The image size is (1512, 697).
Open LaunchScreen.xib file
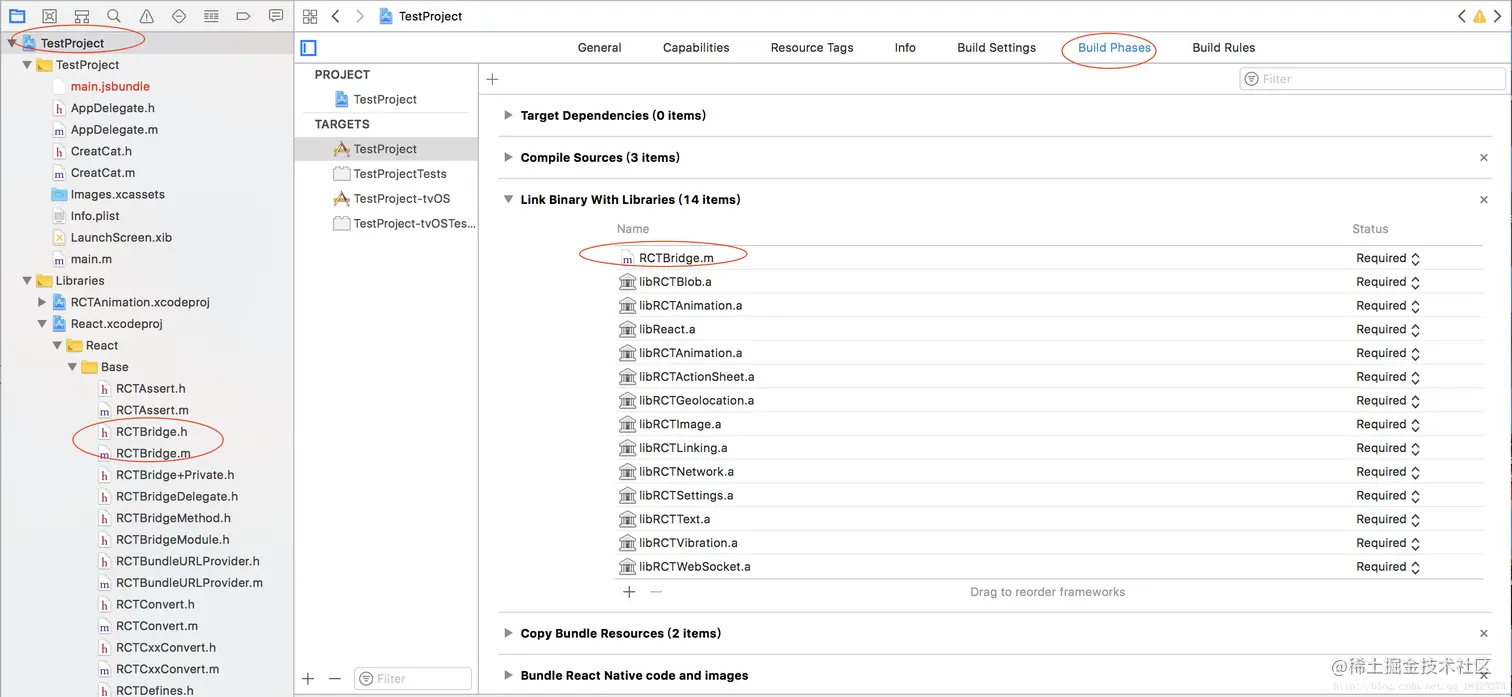pos(121,238)
